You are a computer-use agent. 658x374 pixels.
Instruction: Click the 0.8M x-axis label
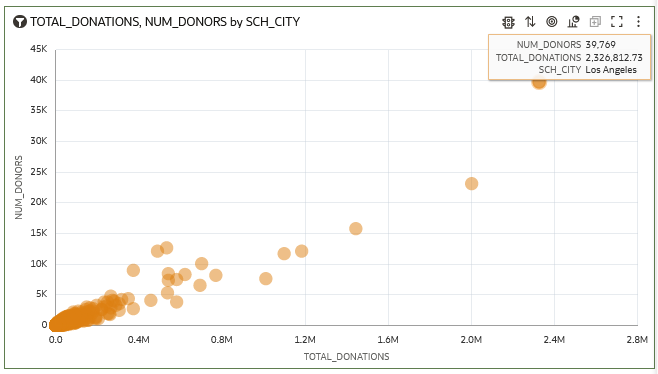(x=222, y=340)
